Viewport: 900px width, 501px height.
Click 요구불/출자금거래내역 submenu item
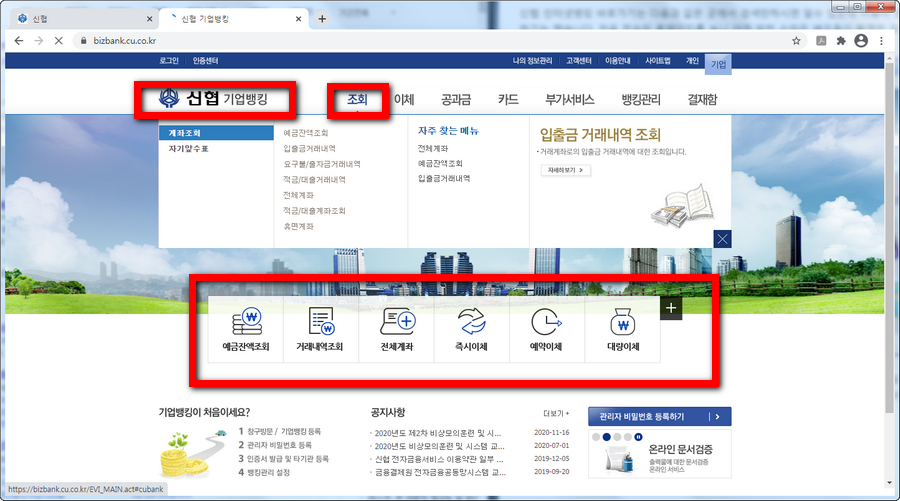click(321, 164)
